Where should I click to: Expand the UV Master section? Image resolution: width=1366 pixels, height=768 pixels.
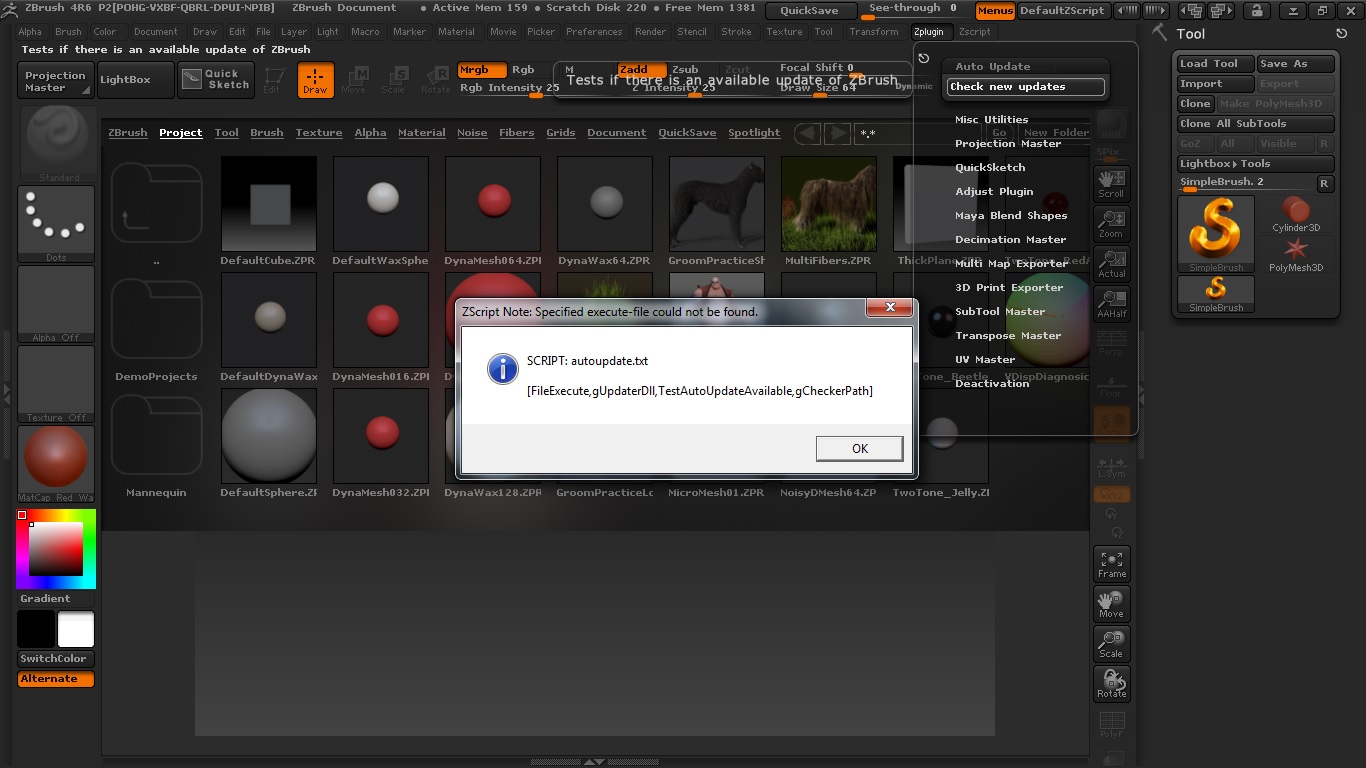pos(985,360)
